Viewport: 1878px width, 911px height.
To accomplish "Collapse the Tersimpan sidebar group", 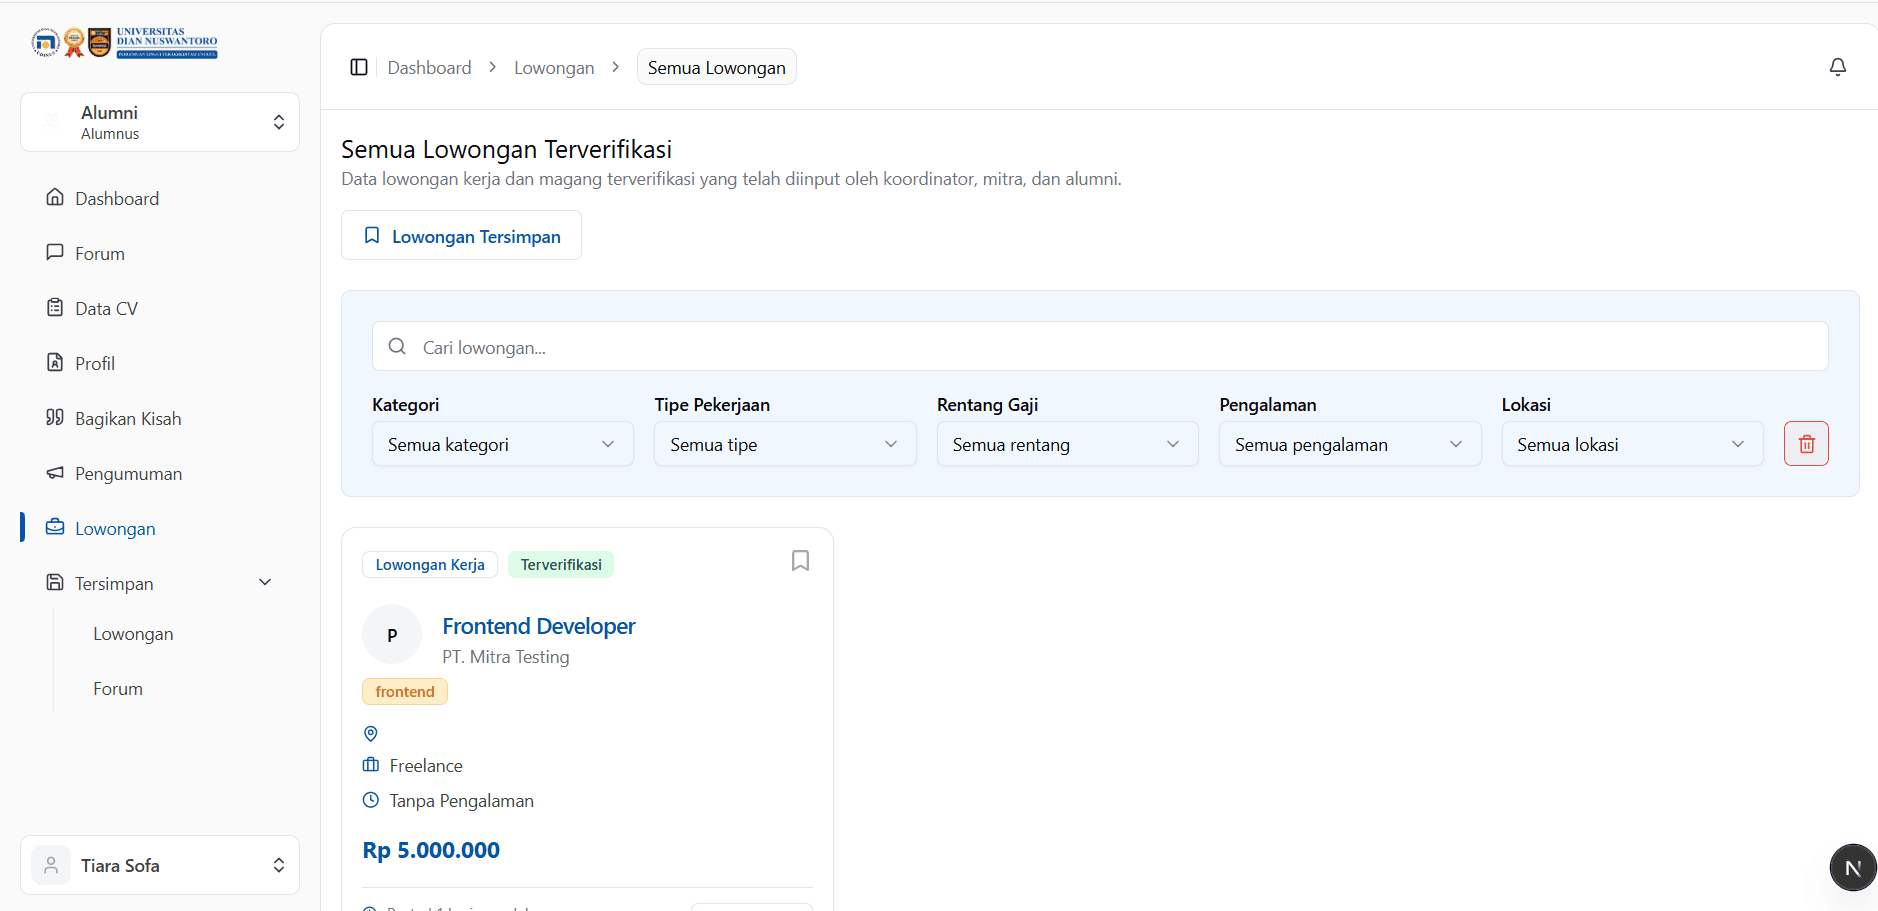I will coord(160,583).
